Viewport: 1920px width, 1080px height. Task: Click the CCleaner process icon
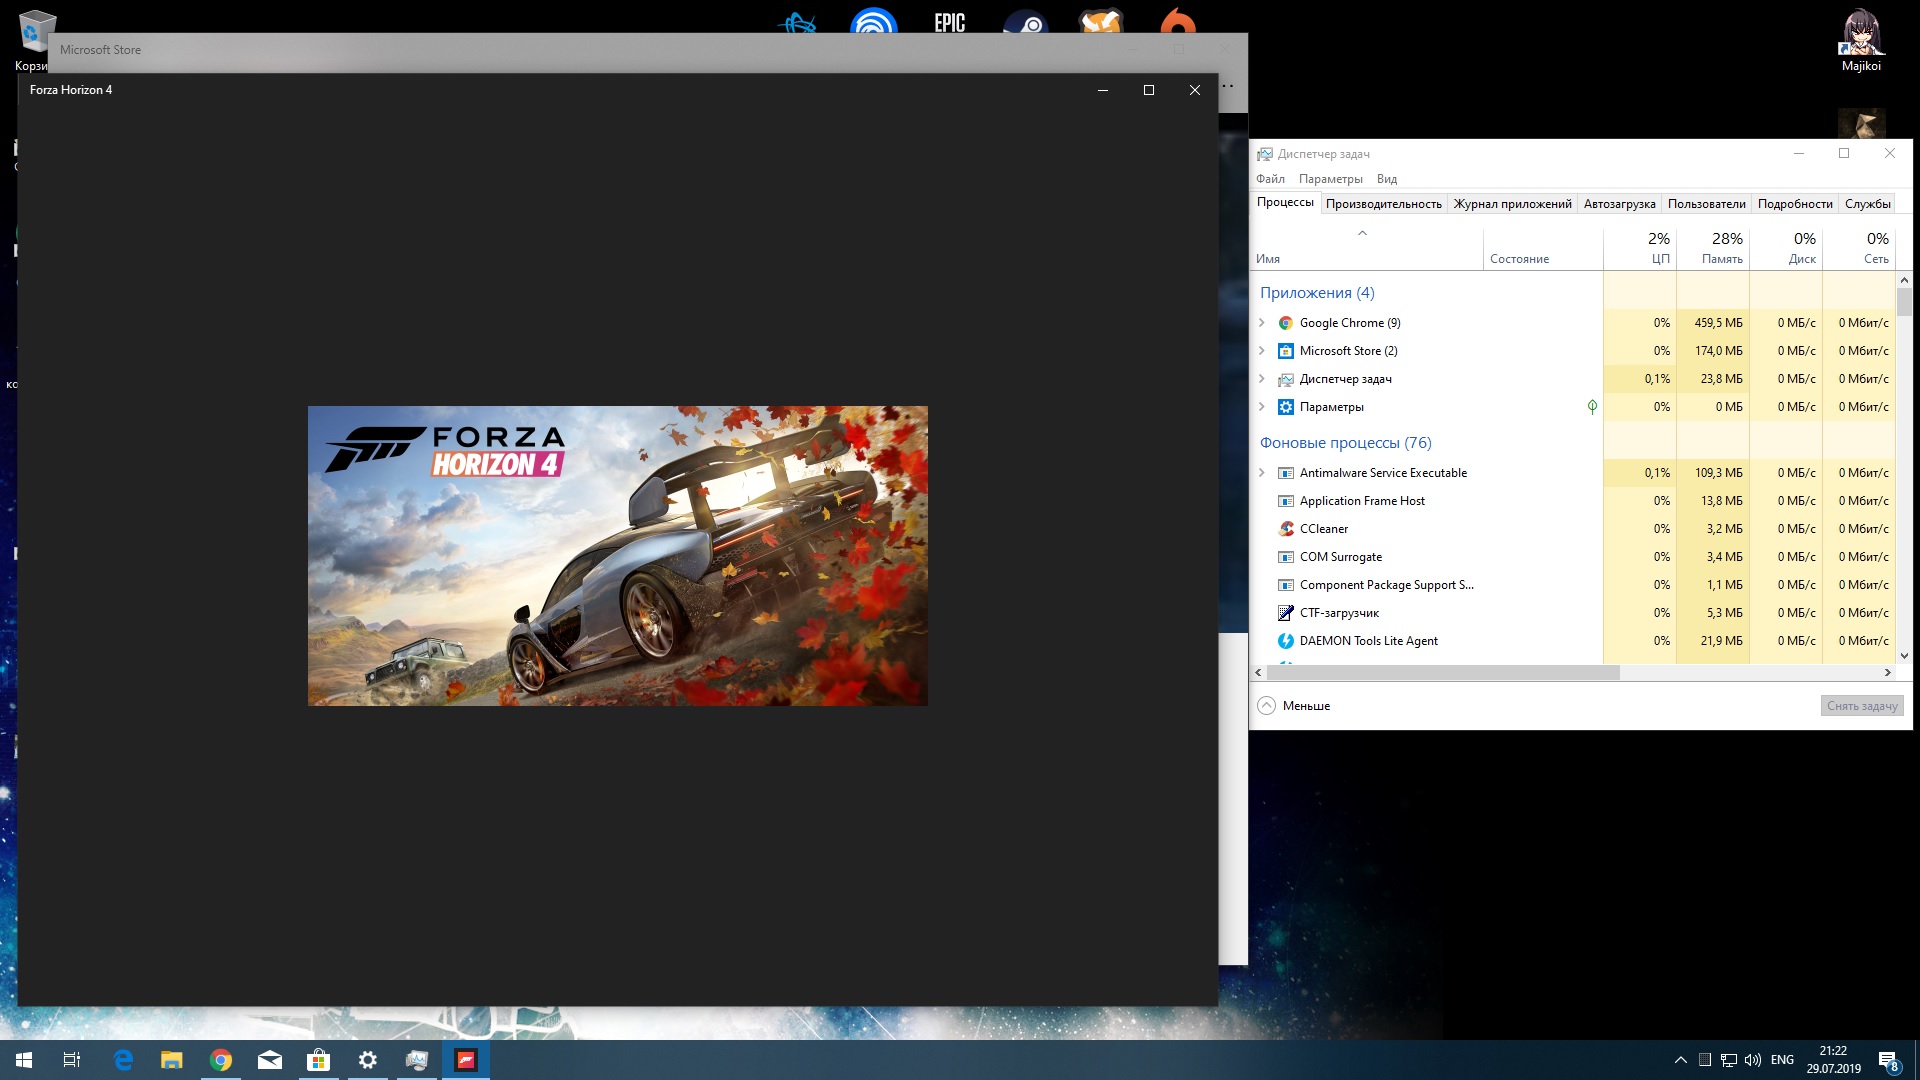(x=1286, y=529)
